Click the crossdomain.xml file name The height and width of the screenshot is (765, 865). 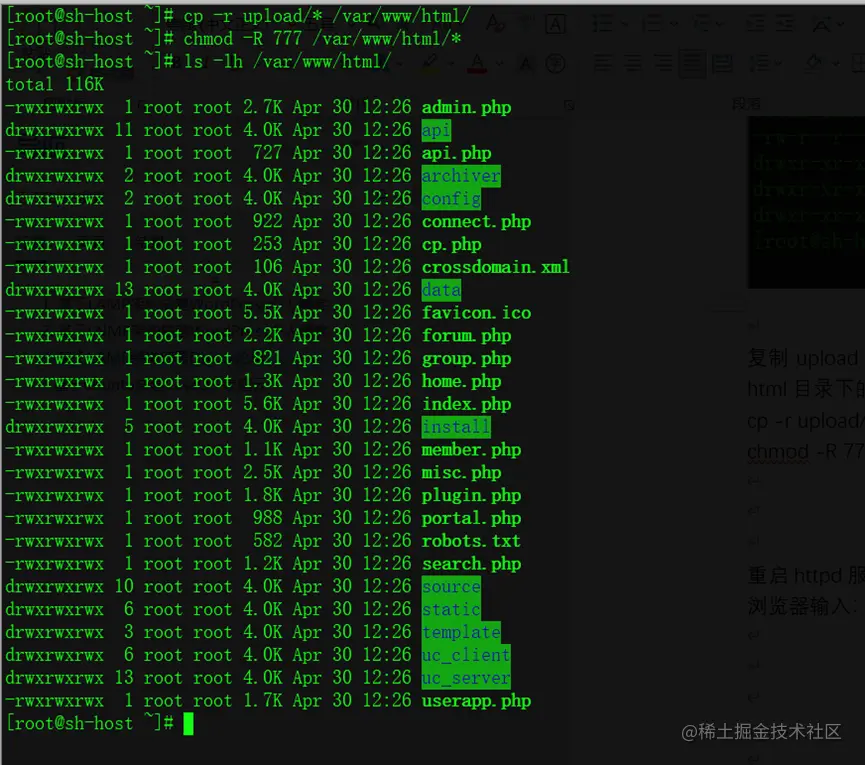pos(495,268)
